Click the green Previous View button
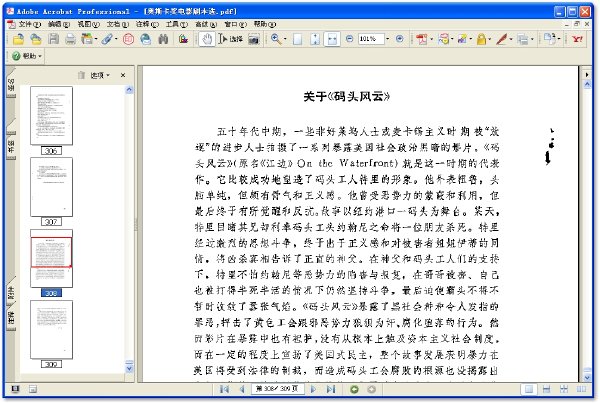This screenshot has width=600, height=404. coord(354,389)
